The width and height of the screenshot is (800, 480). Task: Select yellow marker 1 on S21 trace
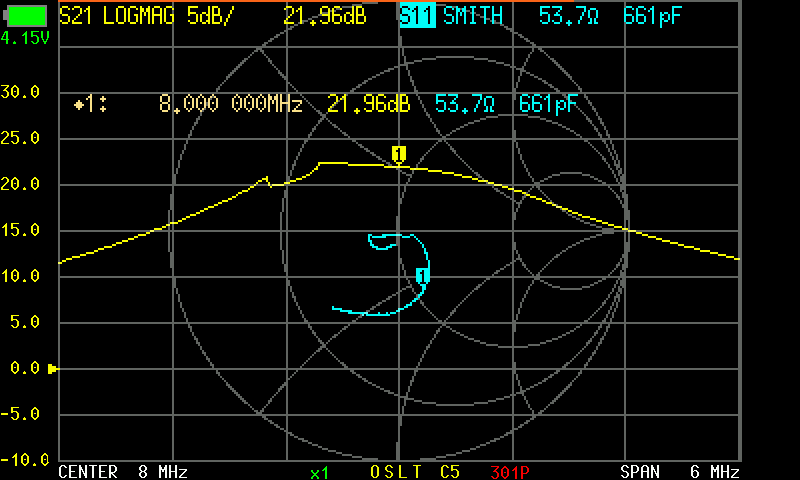click(398, 154)
